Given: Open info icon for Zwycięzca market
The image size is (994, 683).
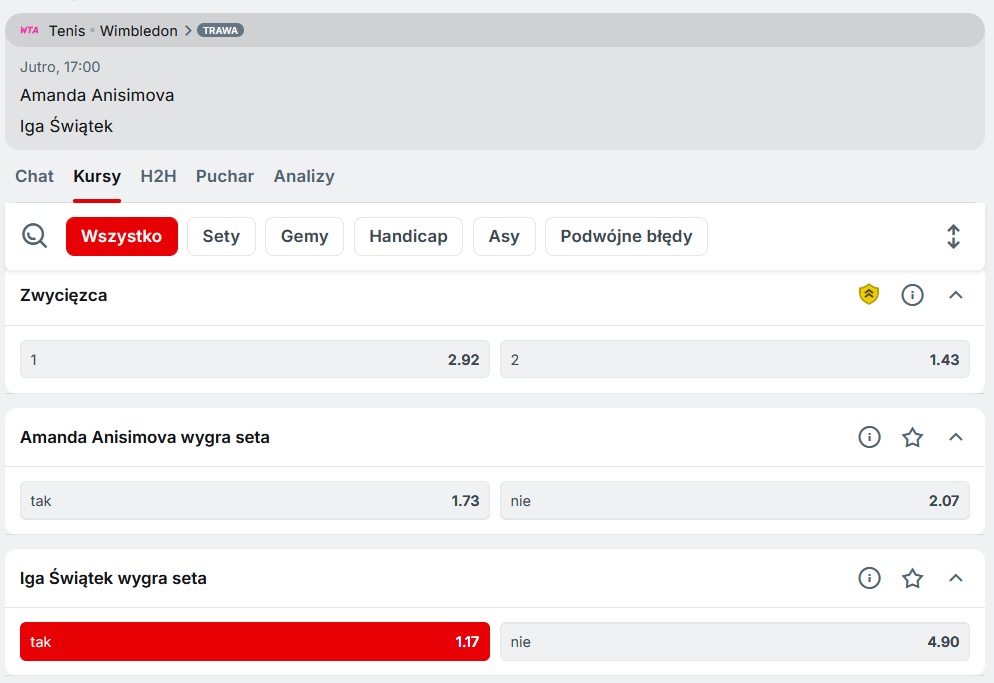Looking at the screenshot, I should click(912, 295).
